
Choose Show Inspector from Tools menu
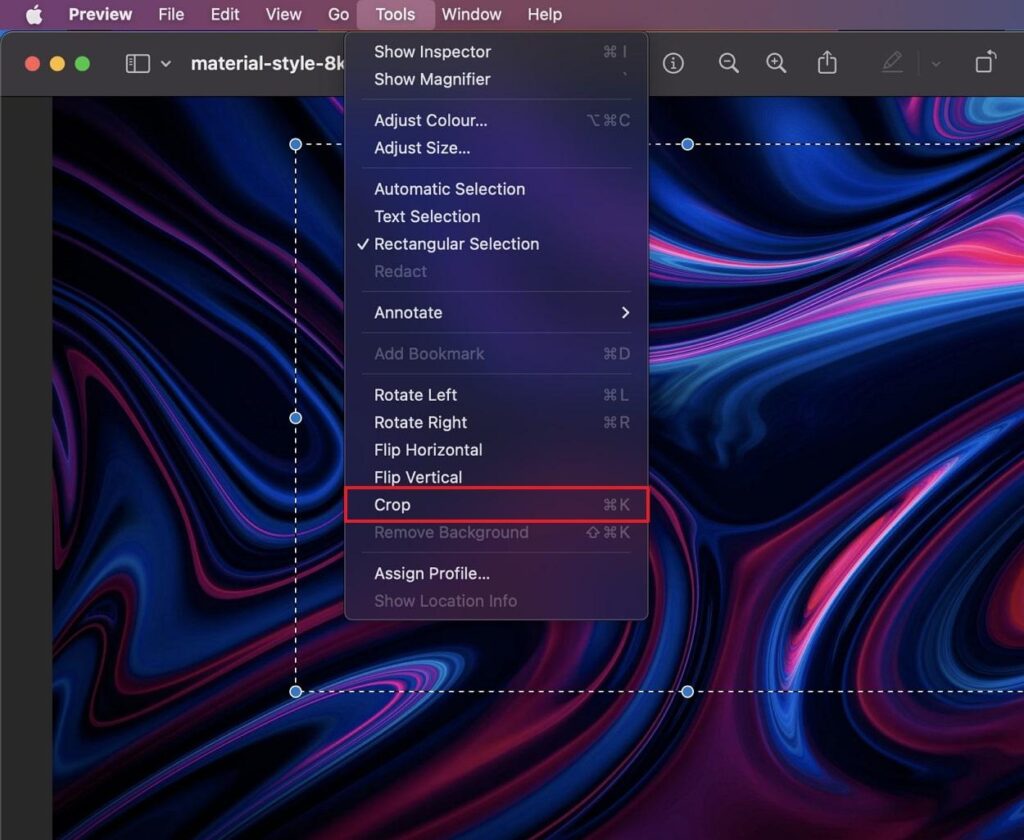pos(496,52)
